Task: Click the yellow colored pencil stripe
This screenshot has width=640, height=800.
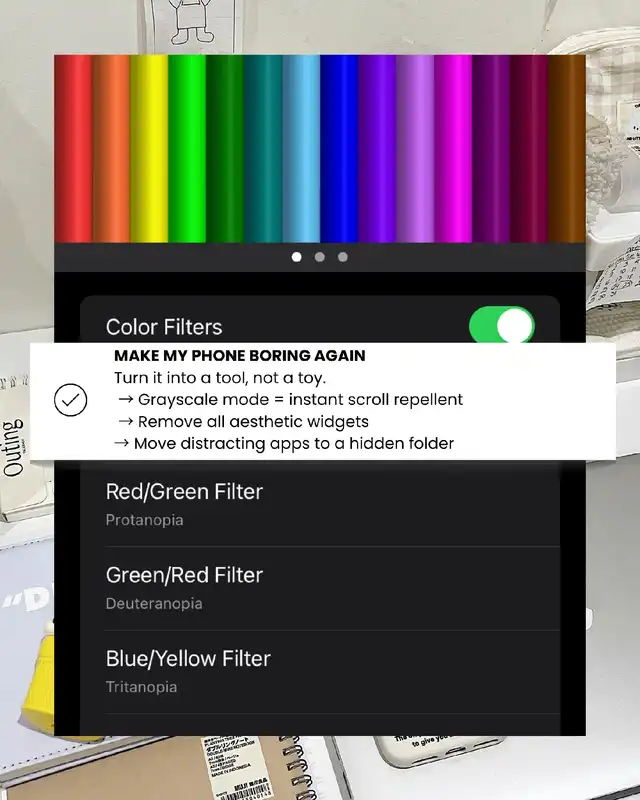Action: click(x=149, y=148)
